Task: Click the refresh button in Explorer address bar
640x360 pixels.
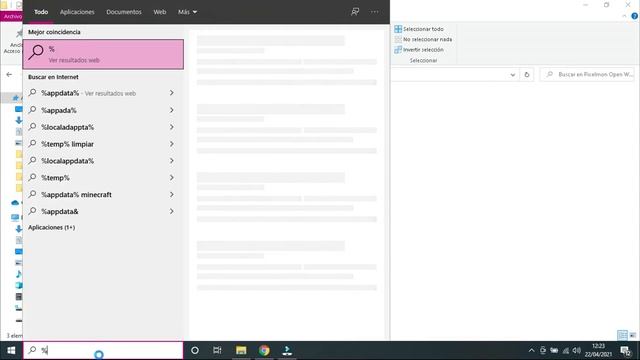Action: (527, 75)
